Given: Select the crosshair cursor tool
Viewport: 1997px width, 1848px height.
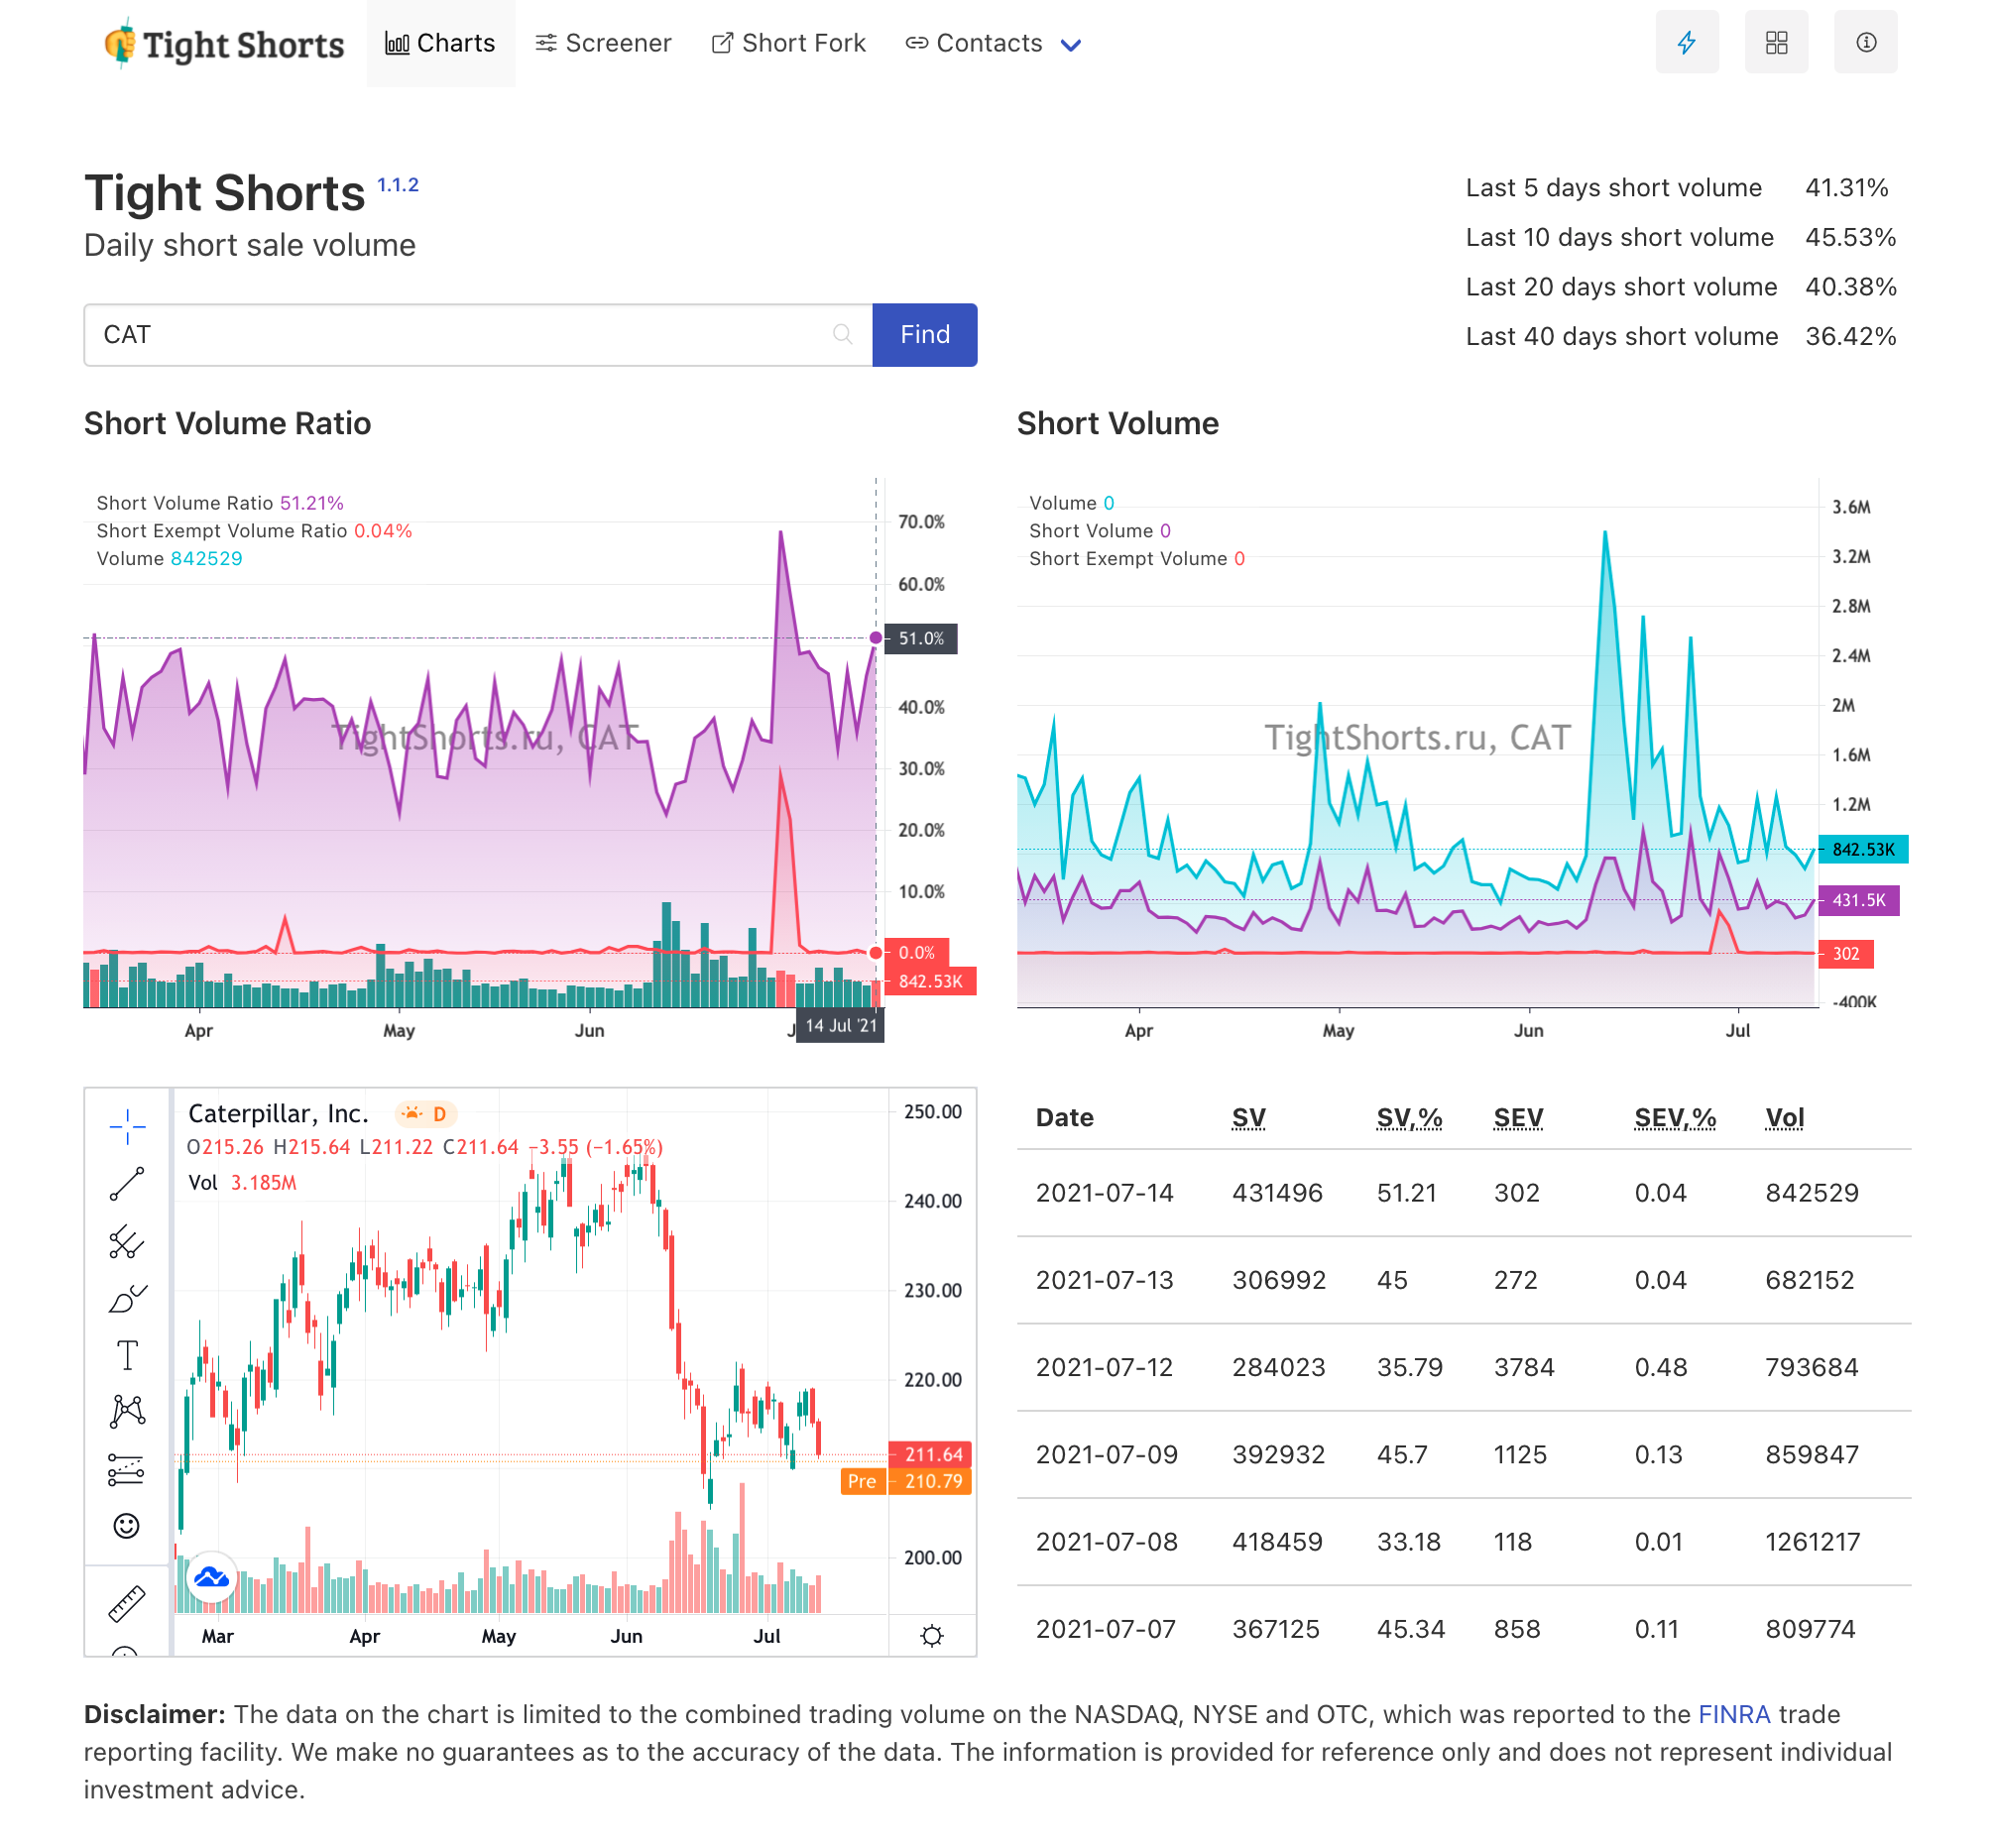Looking at the screenshot, I should tap(127, 1127).
